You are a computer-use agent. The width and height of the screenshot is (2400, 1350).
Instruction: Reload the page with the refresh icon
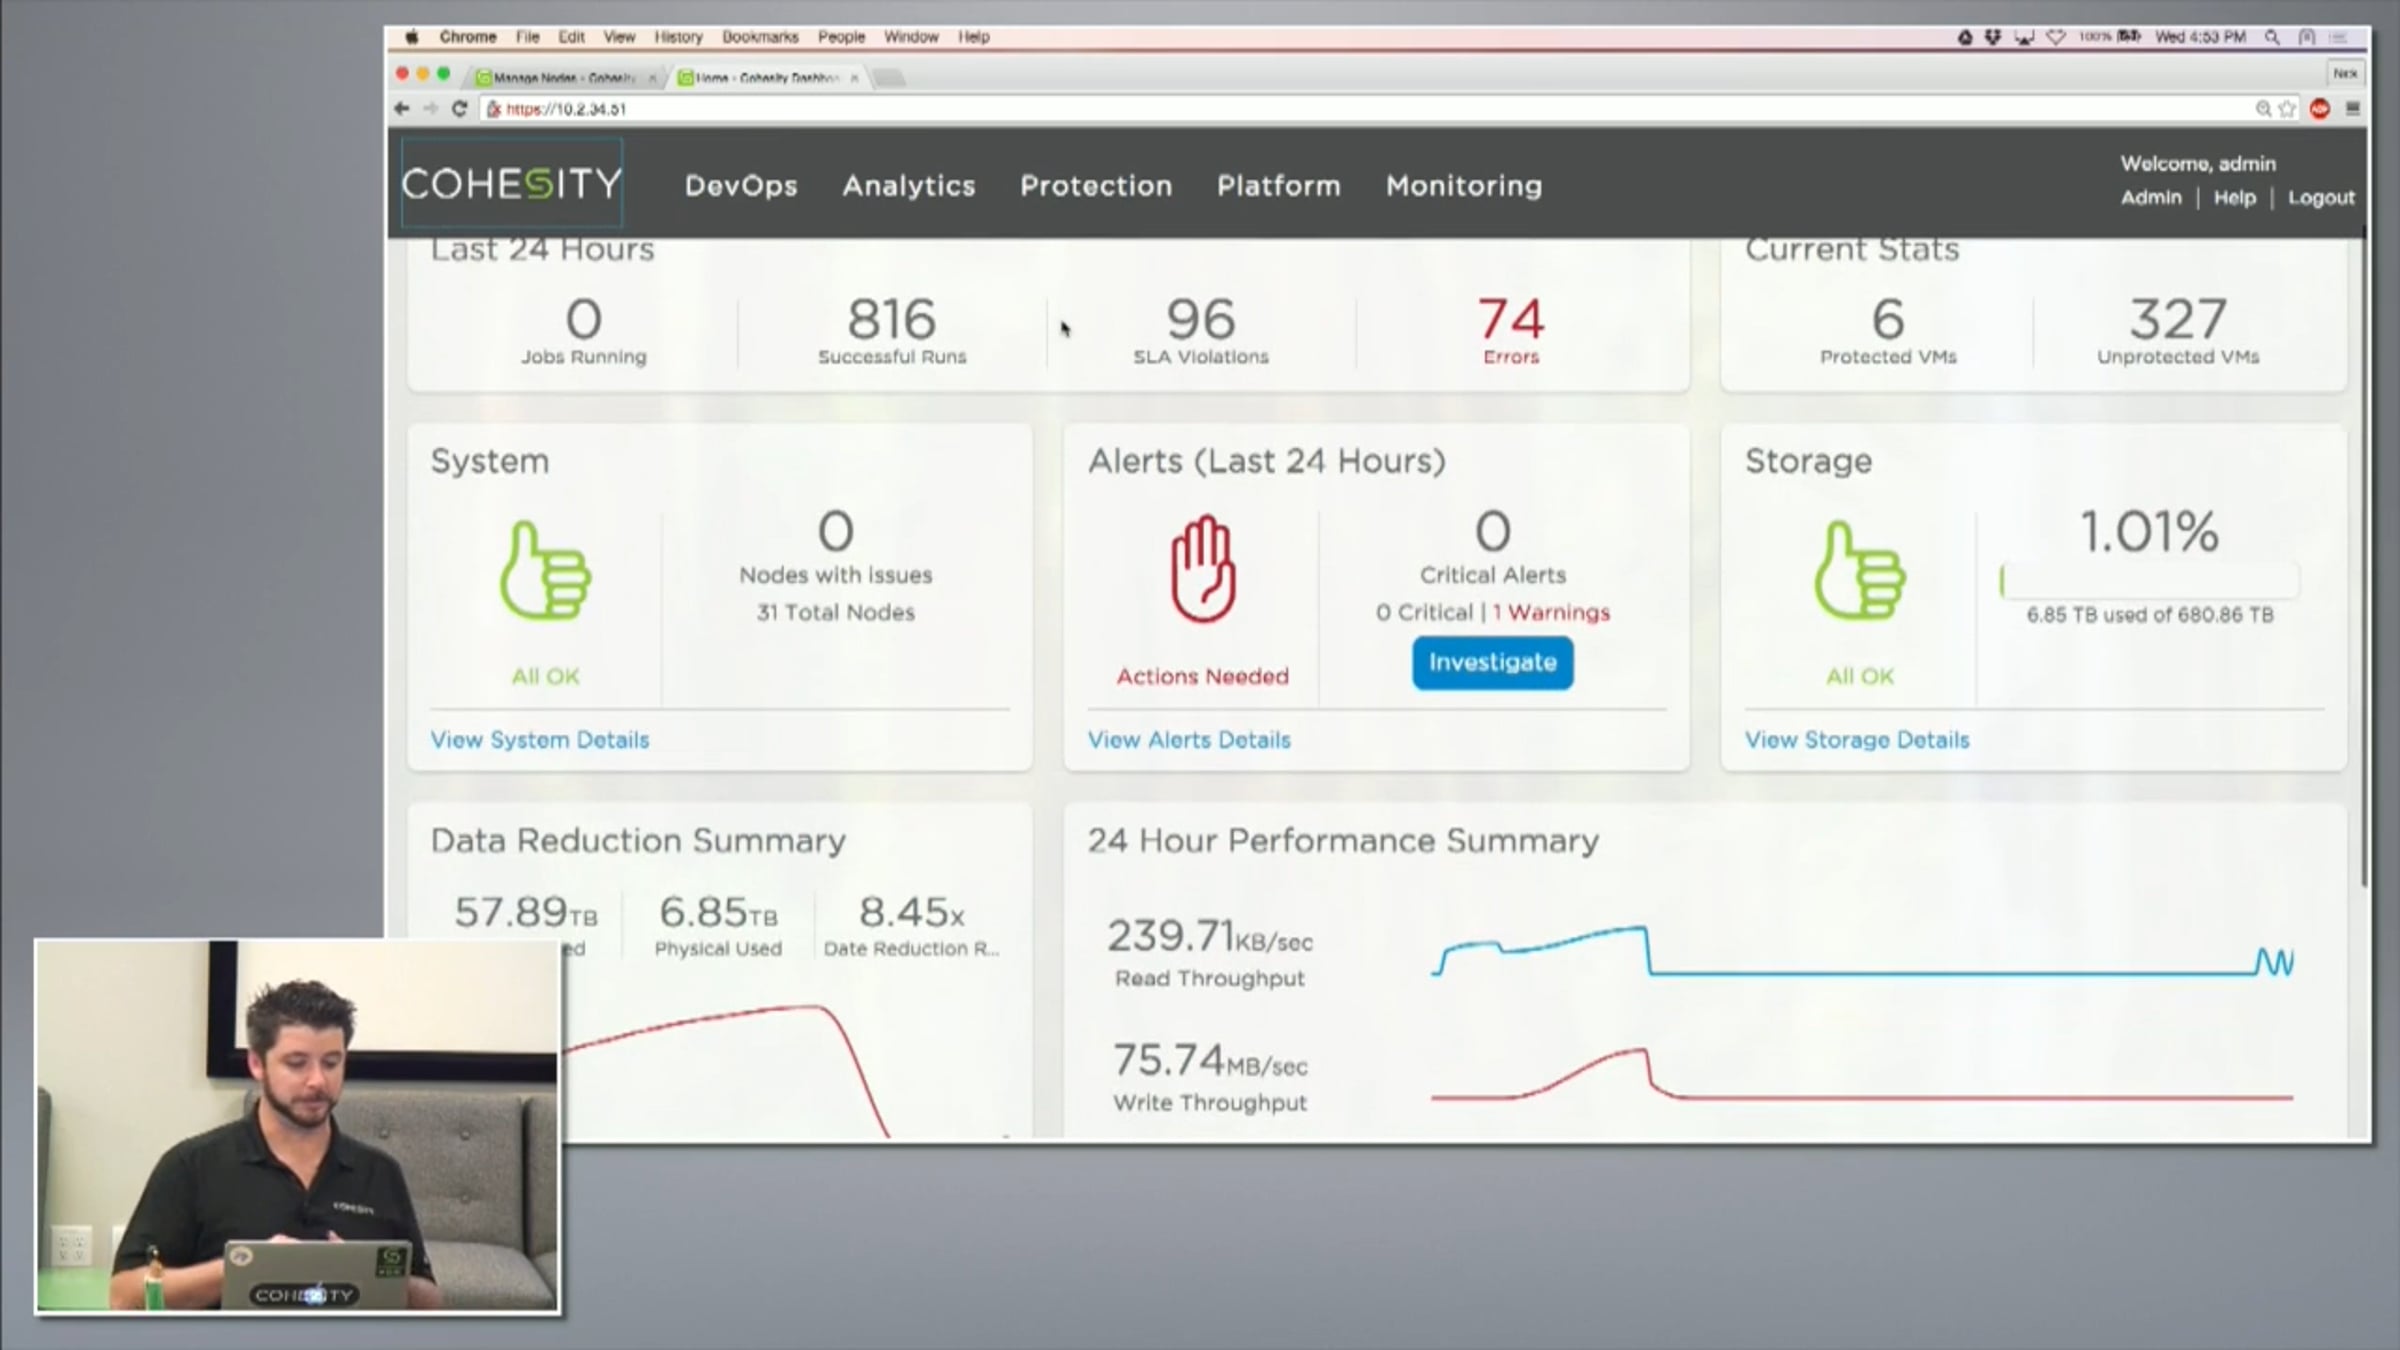460,109
